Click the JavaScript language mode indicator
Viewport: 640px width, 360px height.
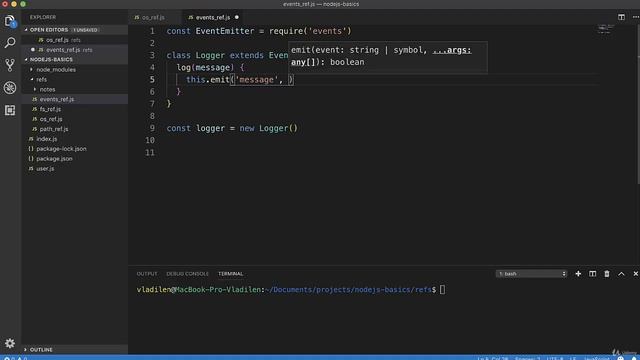click(x=596, y=358)
